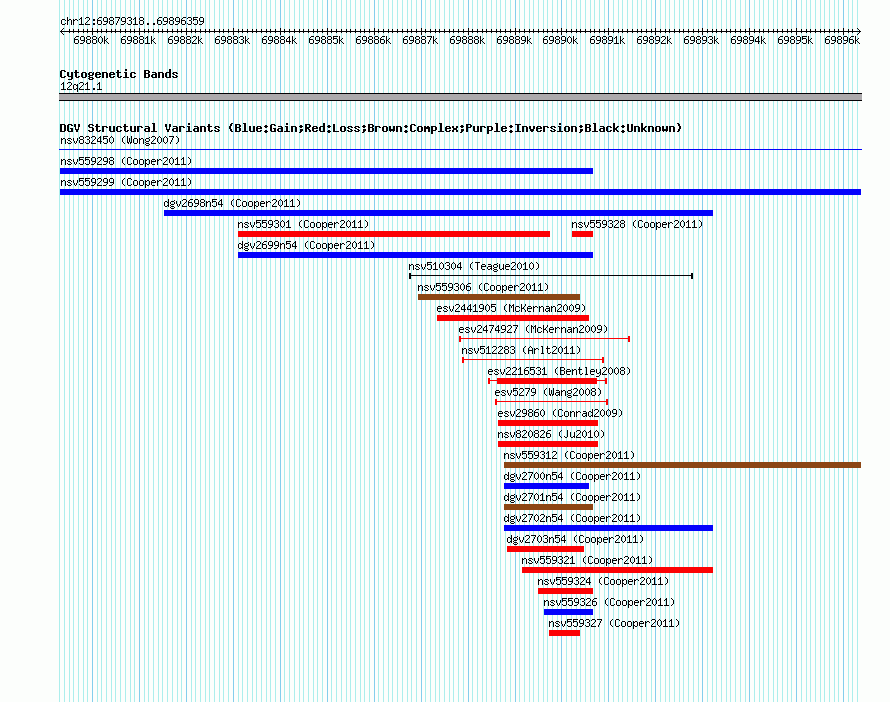Click the 69890k ruler position
The image size is (890, 702).
(560, 40)
